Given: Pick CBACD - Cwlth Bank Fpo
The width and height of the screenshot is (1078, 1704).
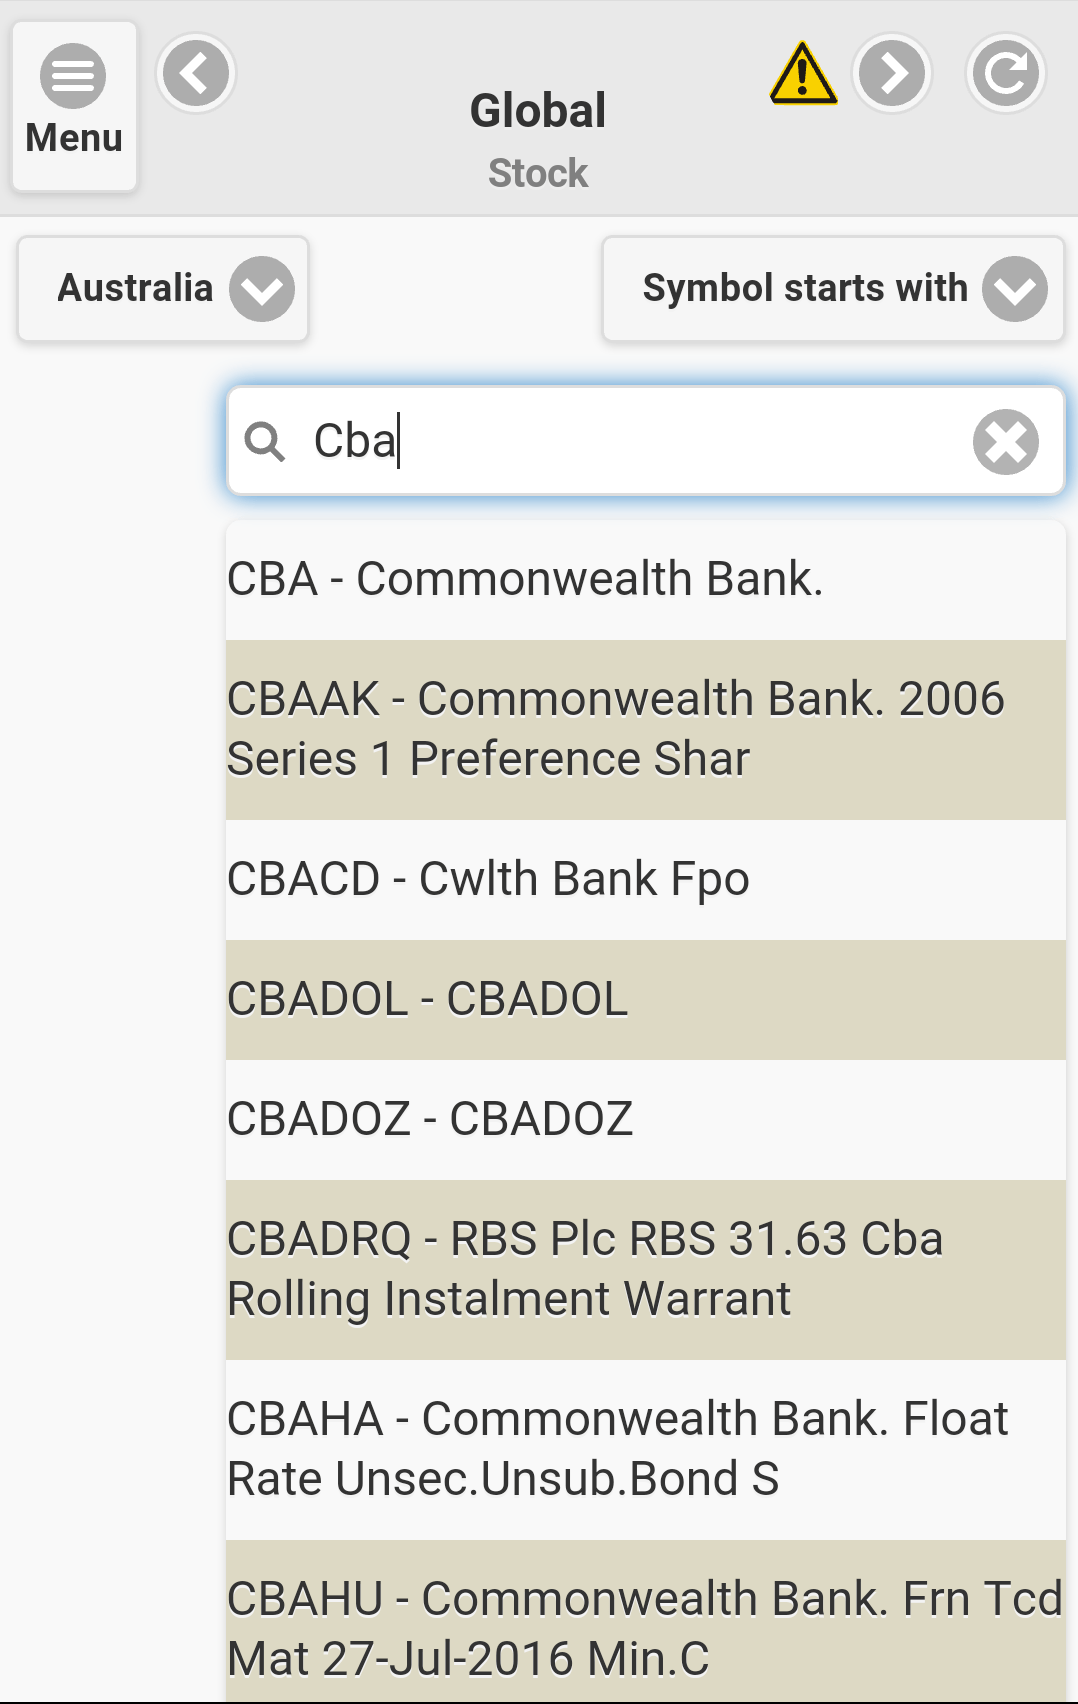Looking at the screenshot, I should click(645, 880).
